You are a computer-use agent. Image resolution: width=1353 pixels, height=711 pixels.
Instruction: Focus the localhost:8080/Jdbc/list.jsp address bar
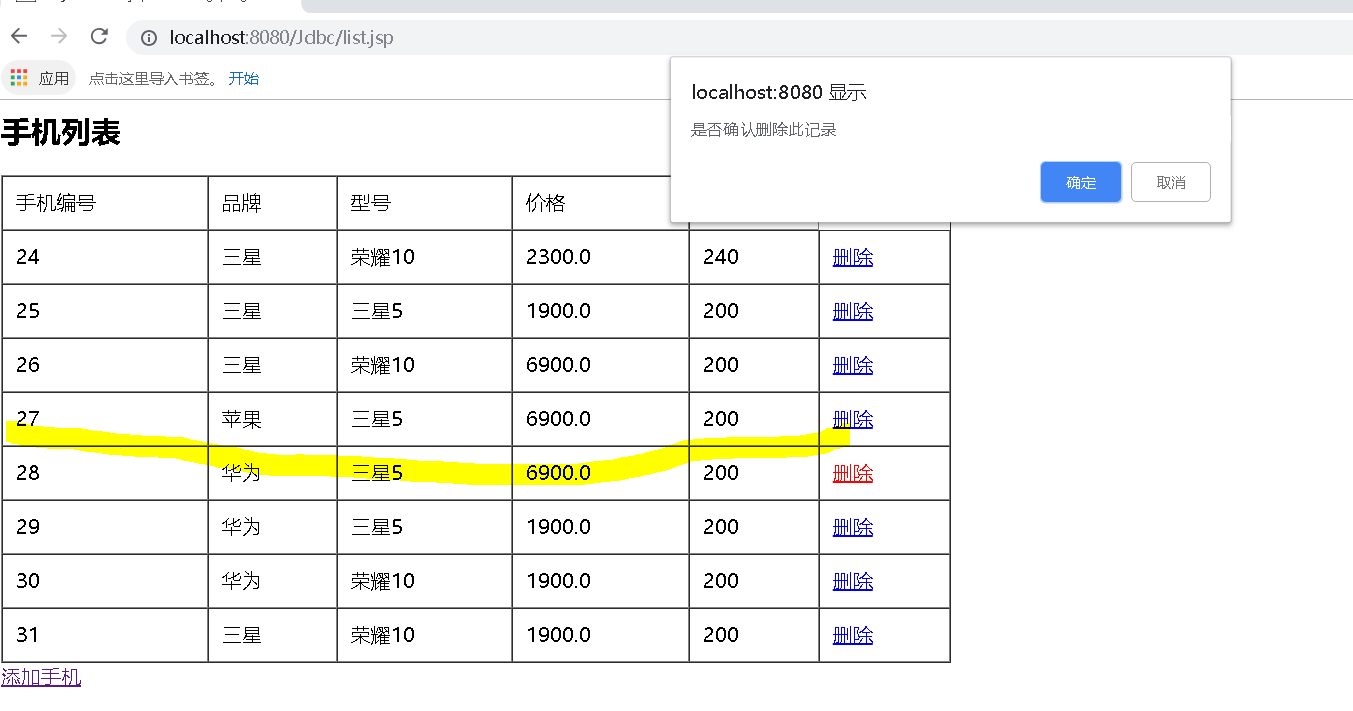click(x=739, y=38)
